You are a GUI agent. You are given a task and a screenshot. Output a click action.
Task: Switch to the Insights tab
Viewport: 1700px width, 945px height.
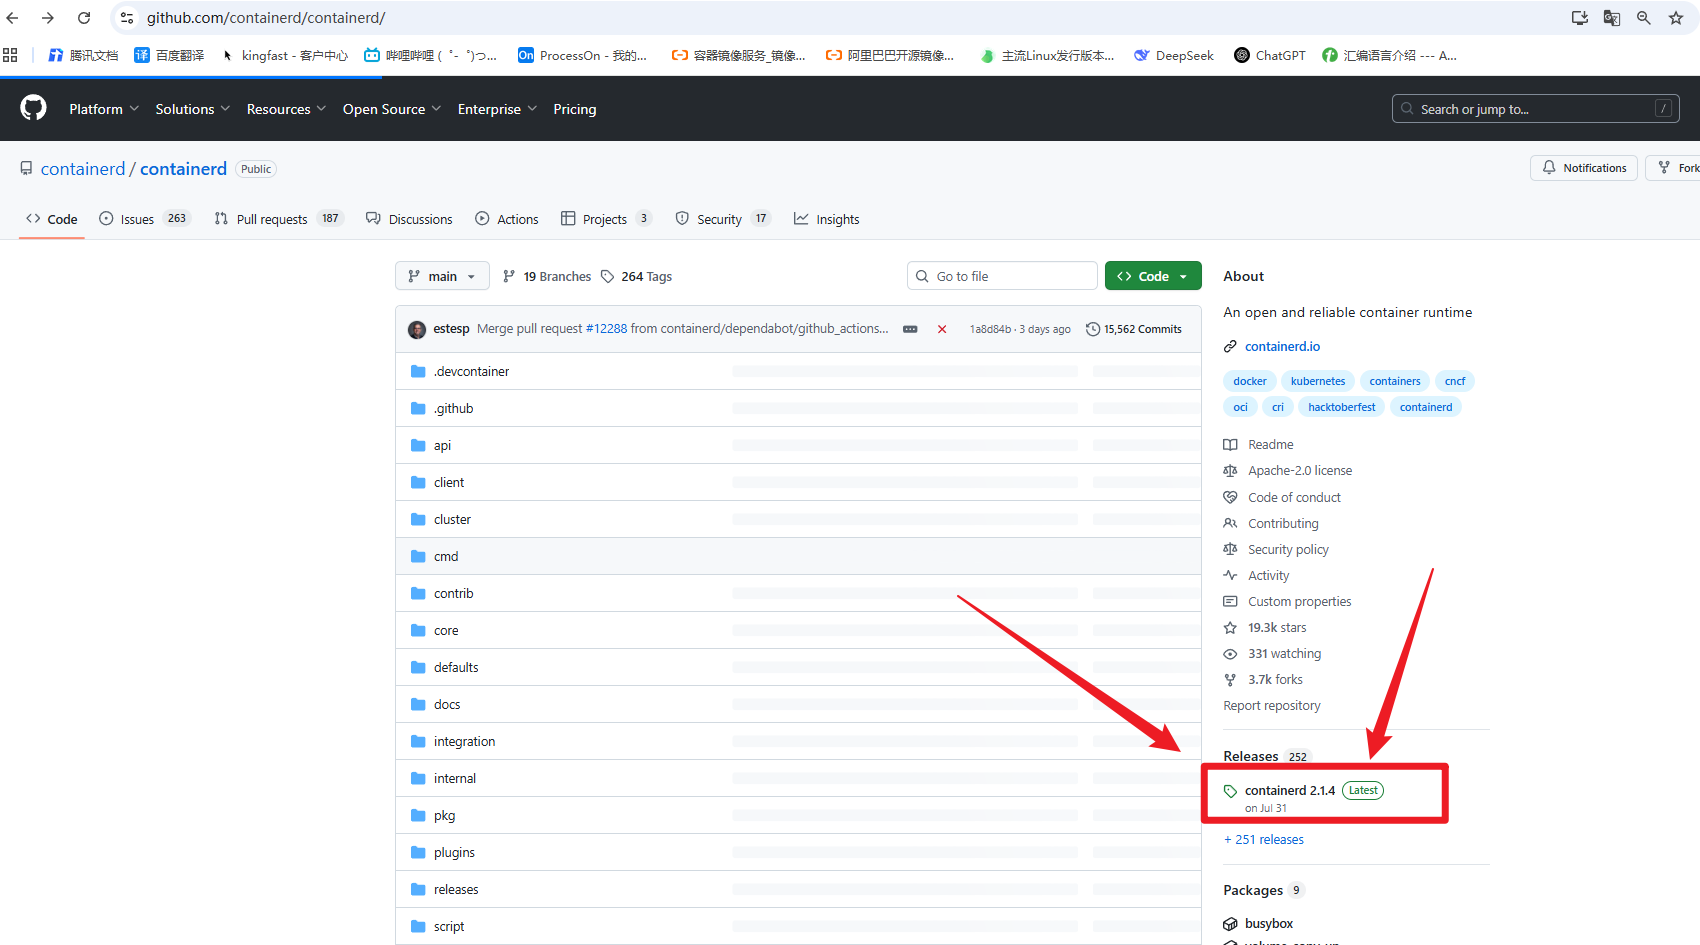click(827, 219)
